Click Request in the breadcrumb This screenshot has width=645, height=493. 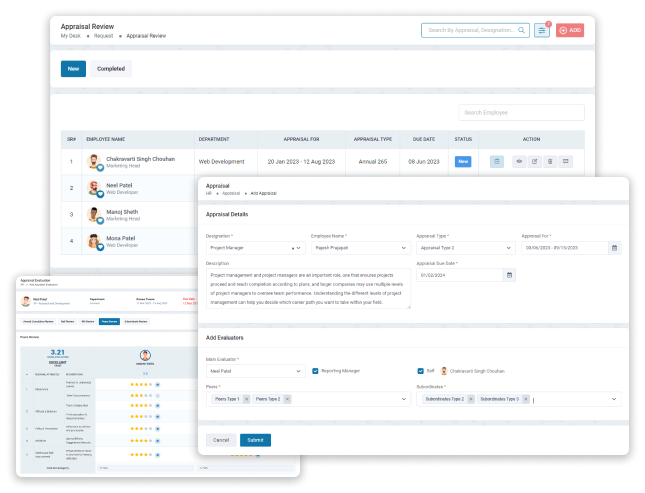pos(103,36)
